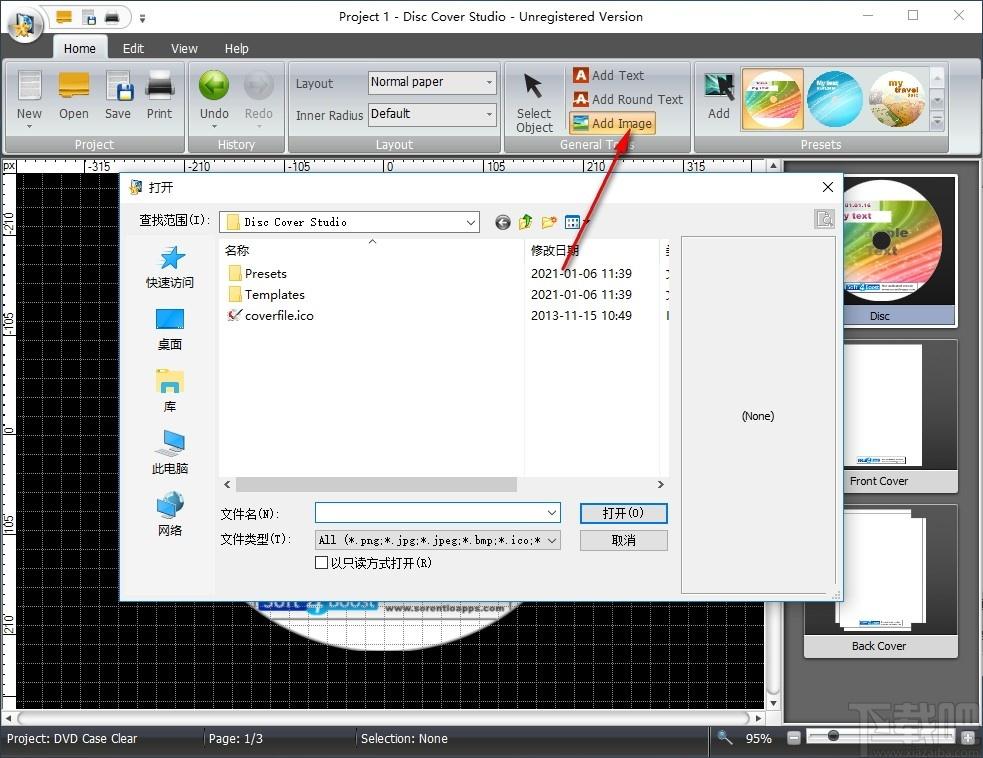983x758 pixels.
Task: Create a new folder in dialog toolbar
Action: coord(549,222)
